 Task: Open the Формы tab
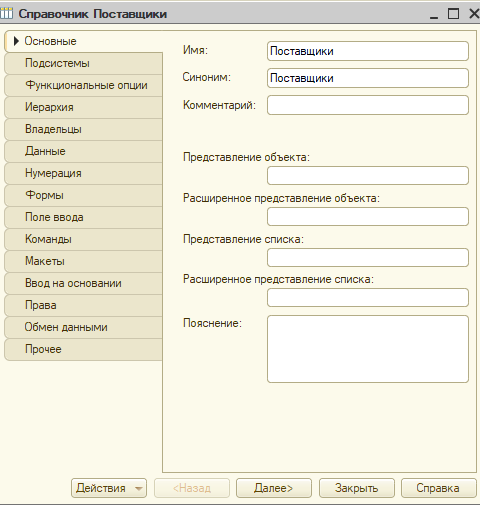[83, 195]
